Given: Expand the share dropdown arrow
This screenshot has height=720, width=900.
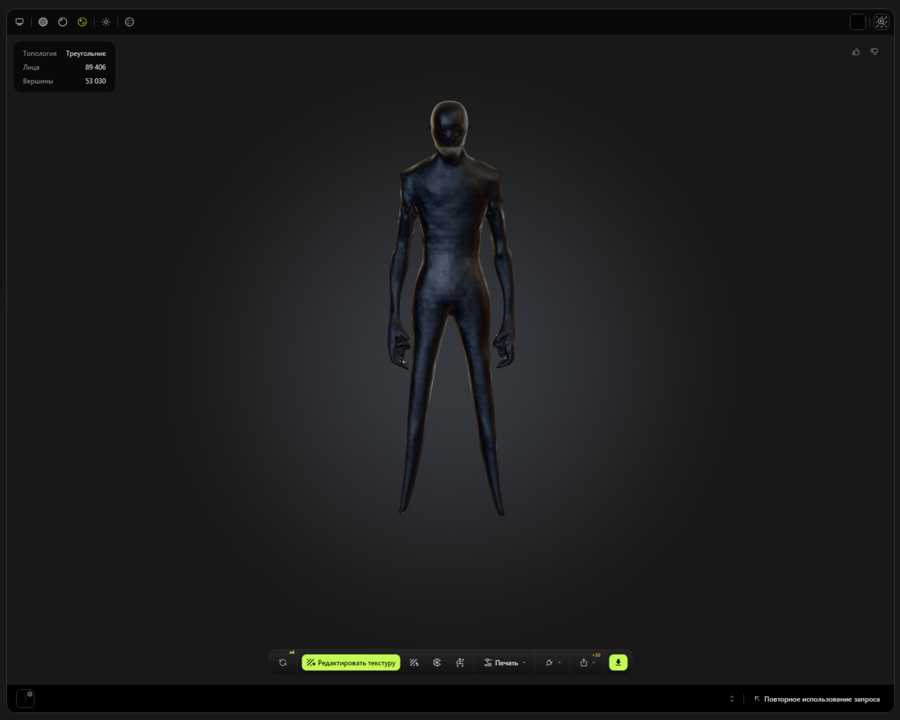Looking at the screenshot, I should (594, 663).
